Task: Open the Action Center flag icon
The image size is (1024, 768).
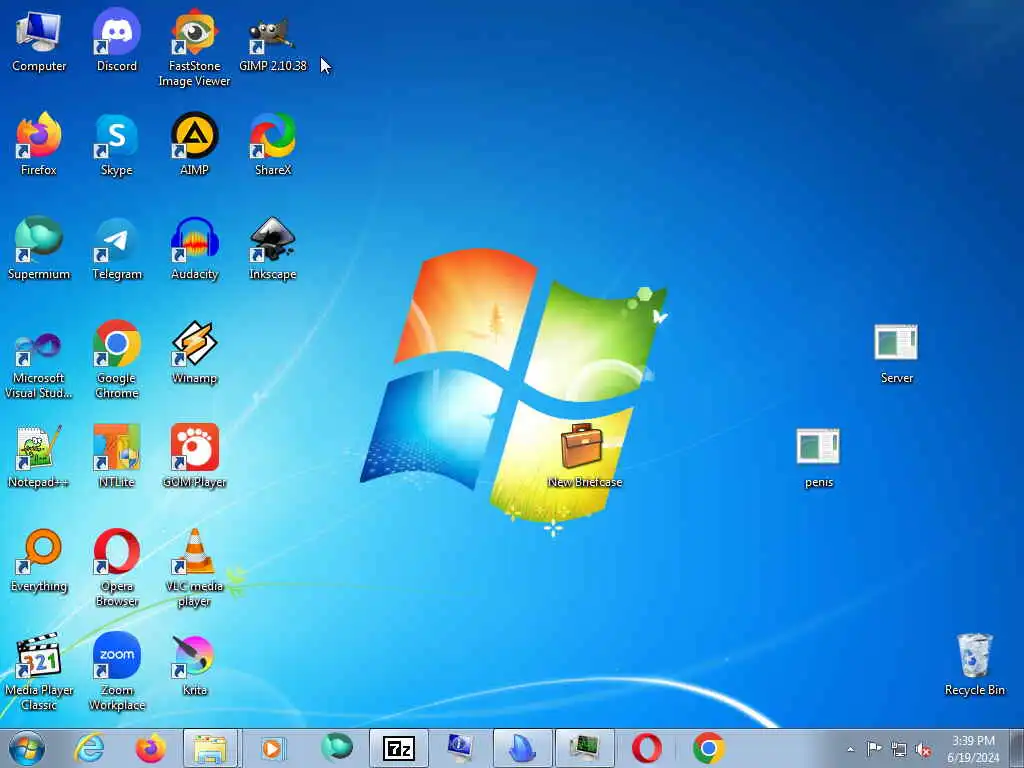Action: click(874, 749)
